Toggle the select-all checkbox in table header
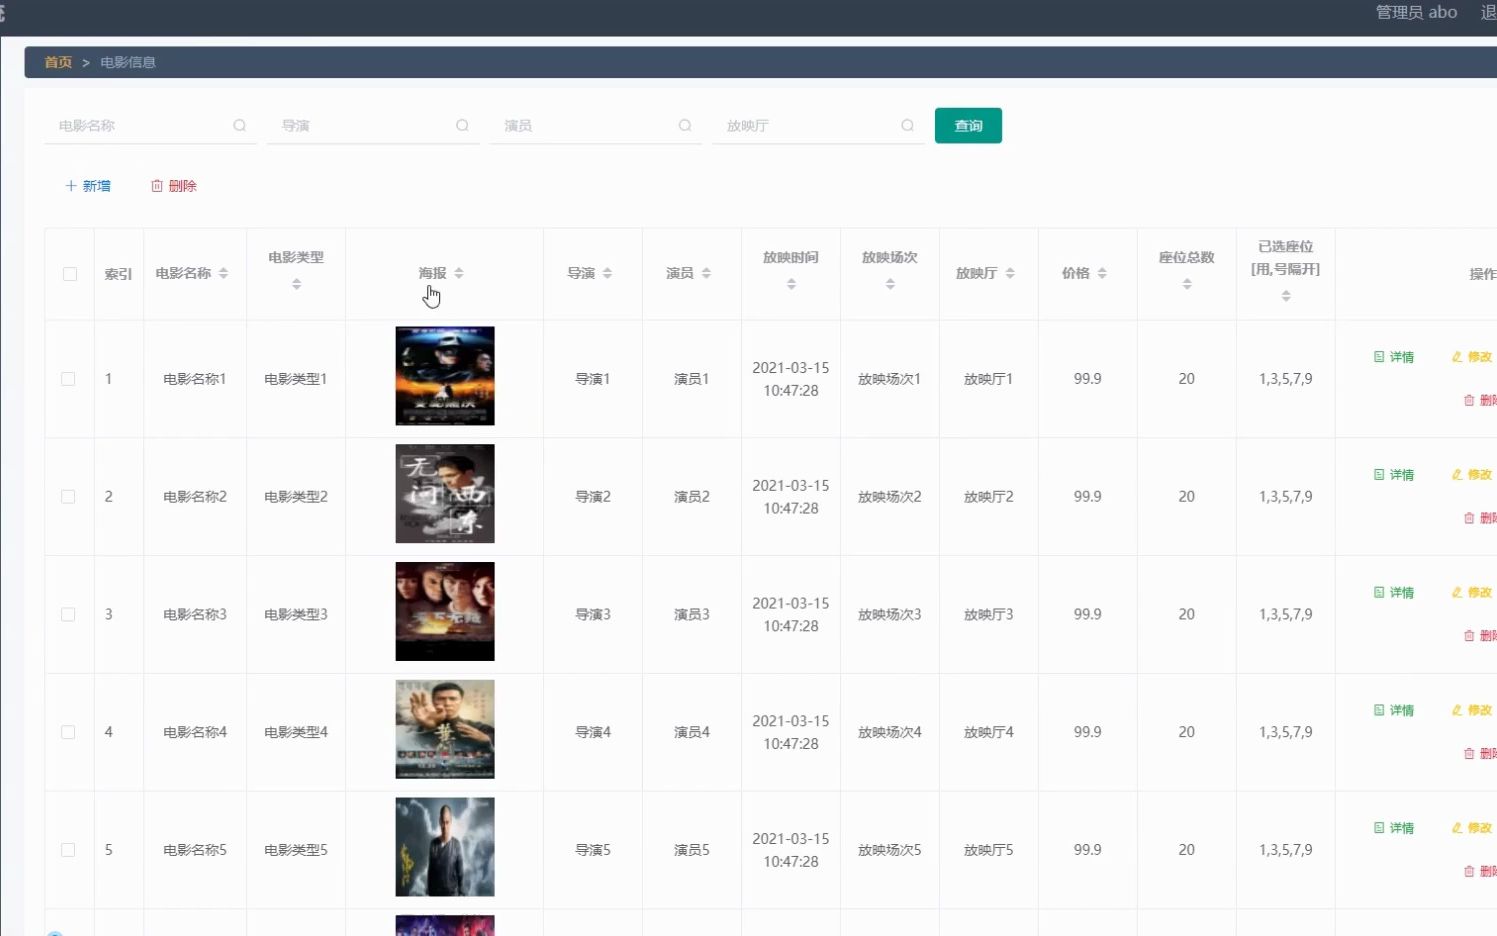The height and width of the screenshot is (936, 1497). (68, 273)
